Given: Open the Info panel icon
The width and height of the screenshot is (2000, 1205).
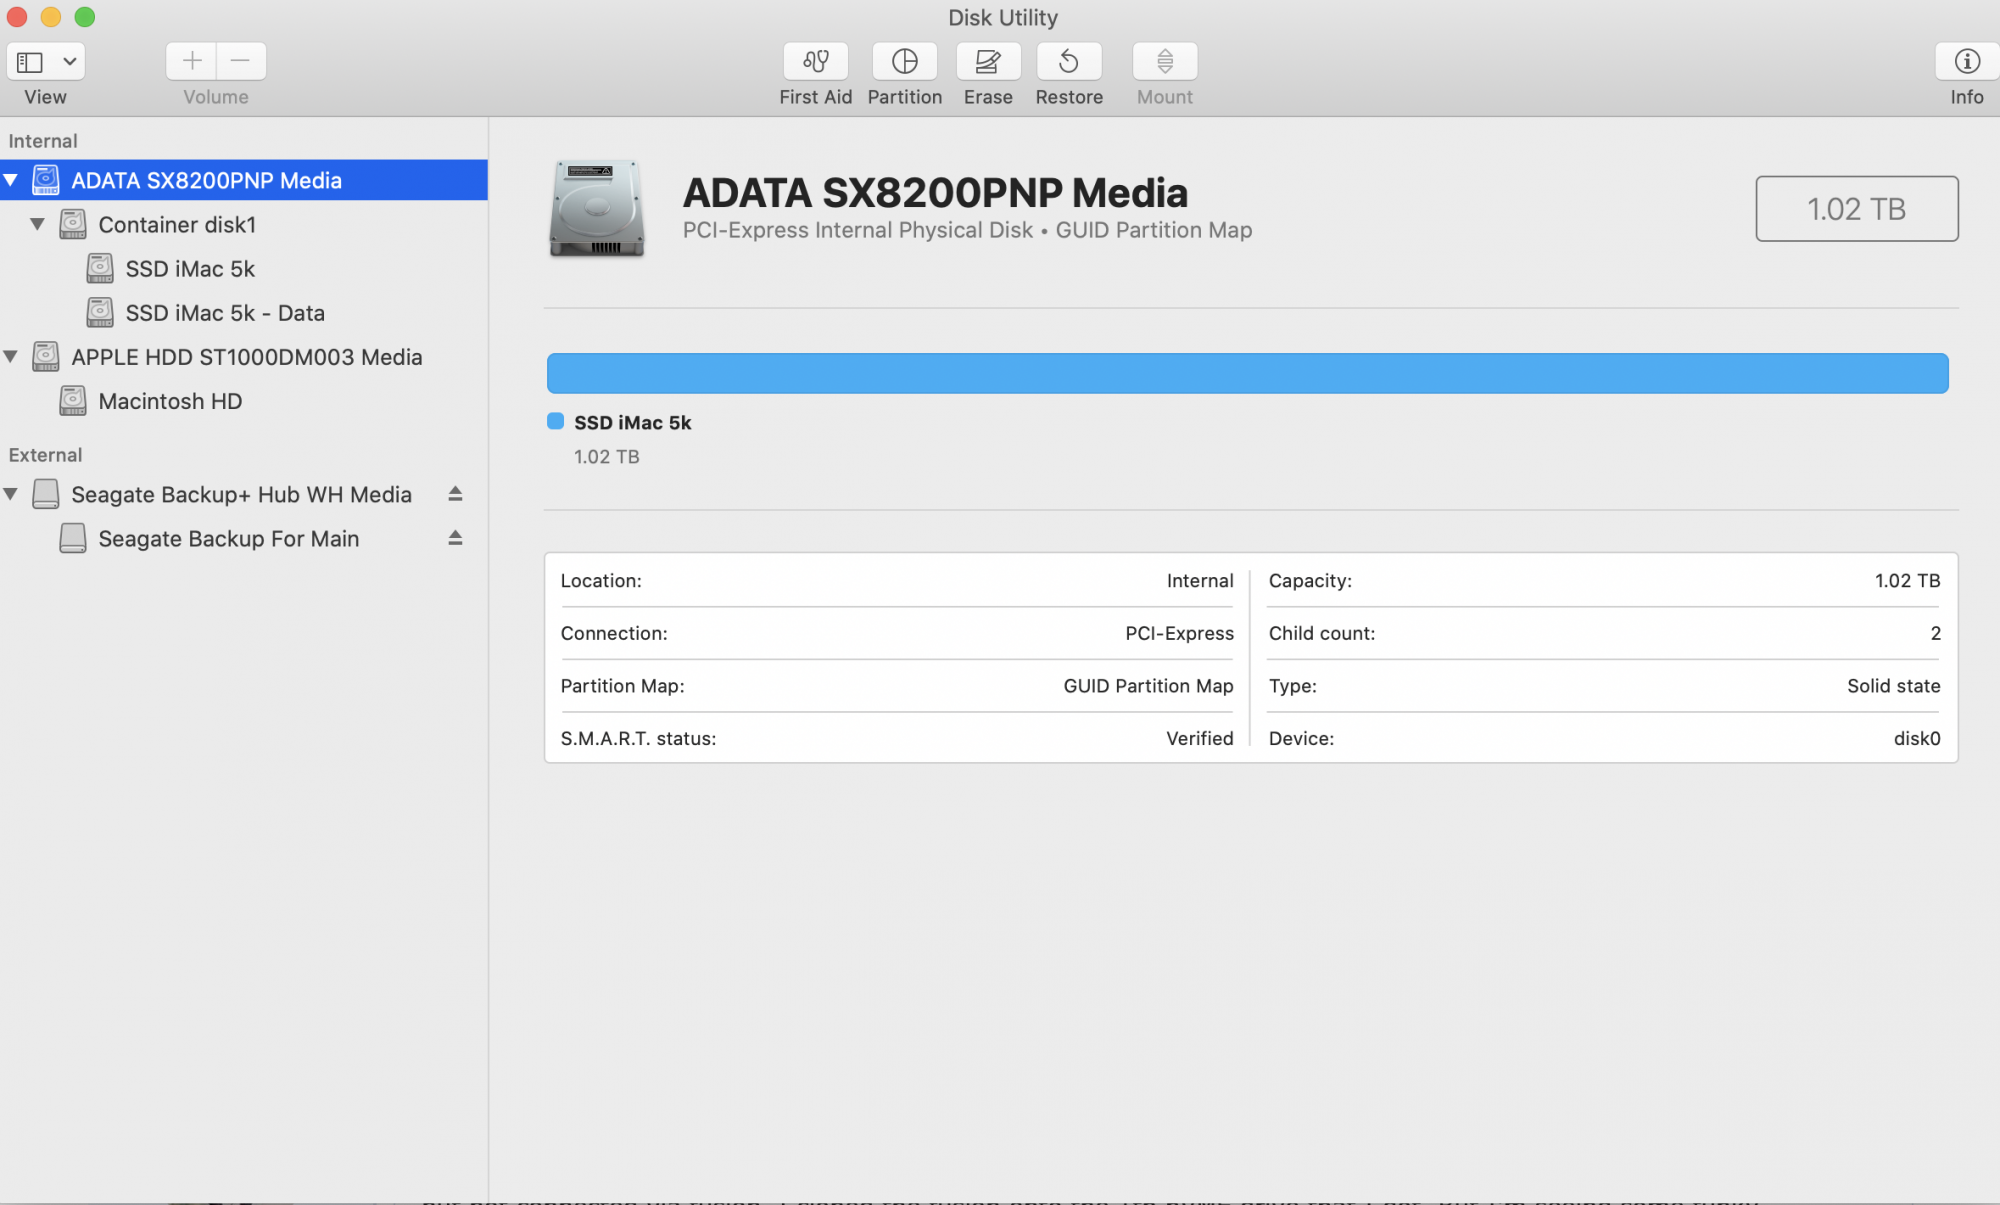Looking at the screenshot, I should tap(1966, 61).
